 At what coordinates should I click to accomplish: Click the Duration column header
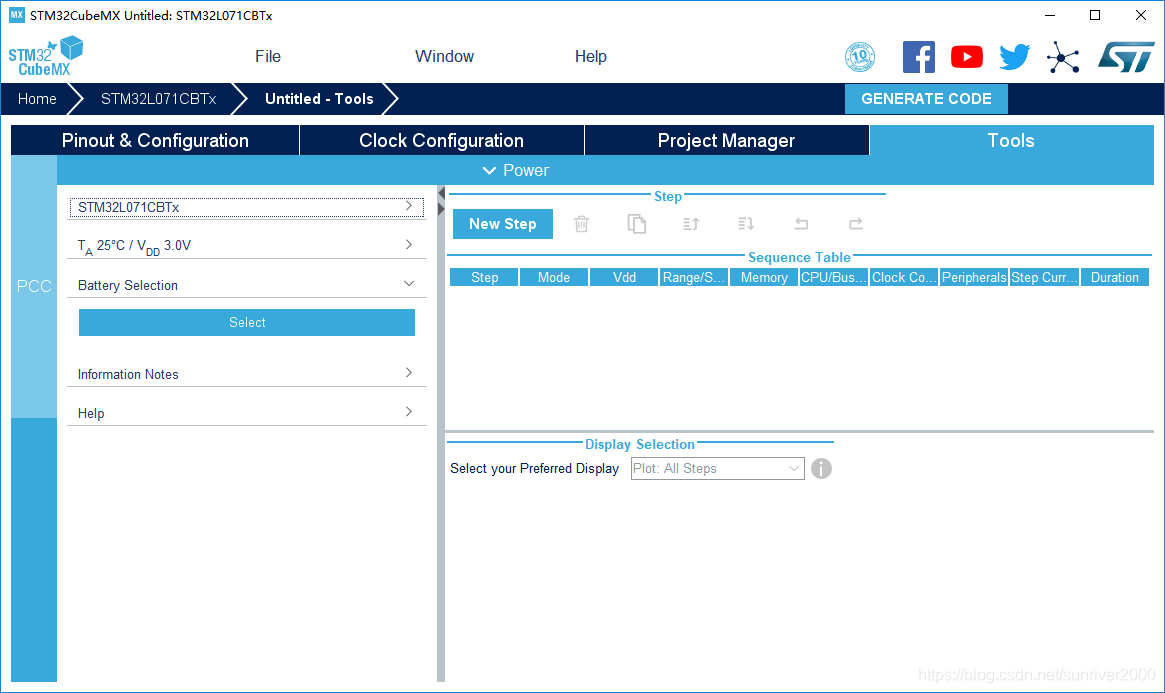click(x=1114, y=277)
